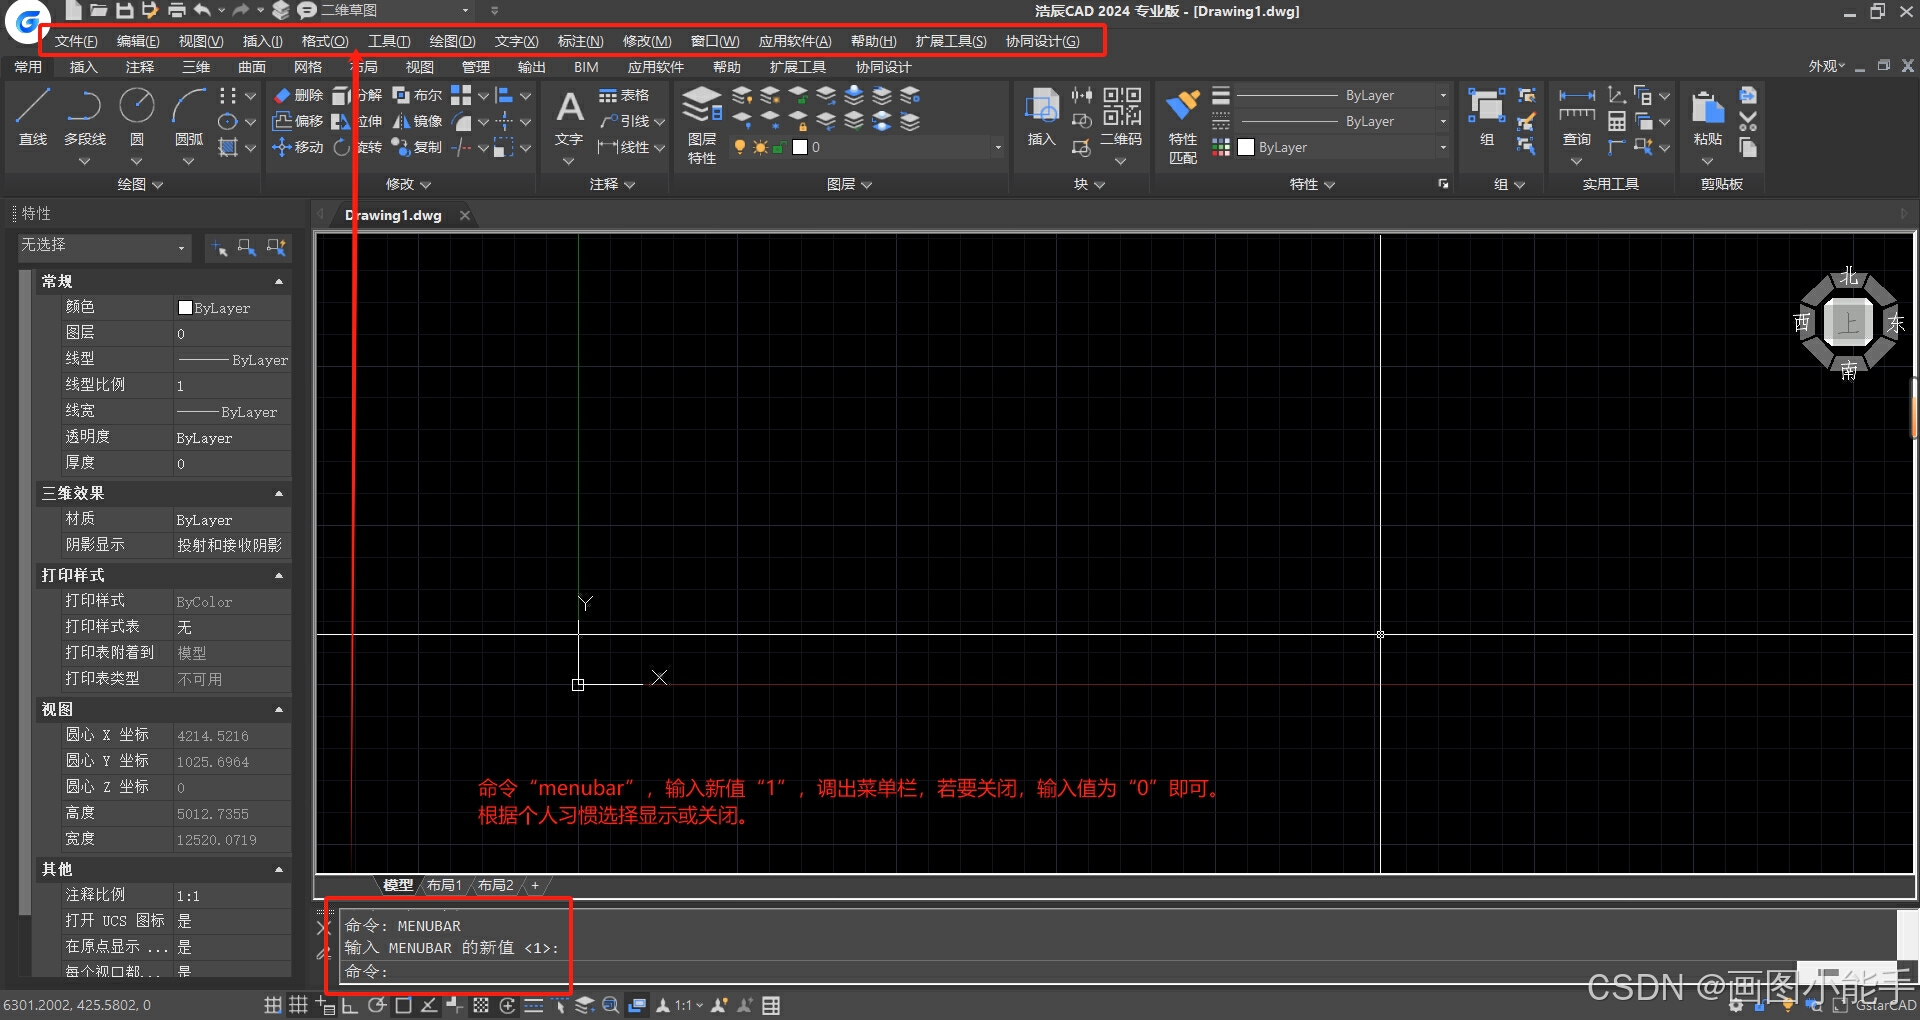The width and height of the screenshot is (1920, 1020).
Task: Toggle object snap in status bar
Action: (x=403, y=1005)
